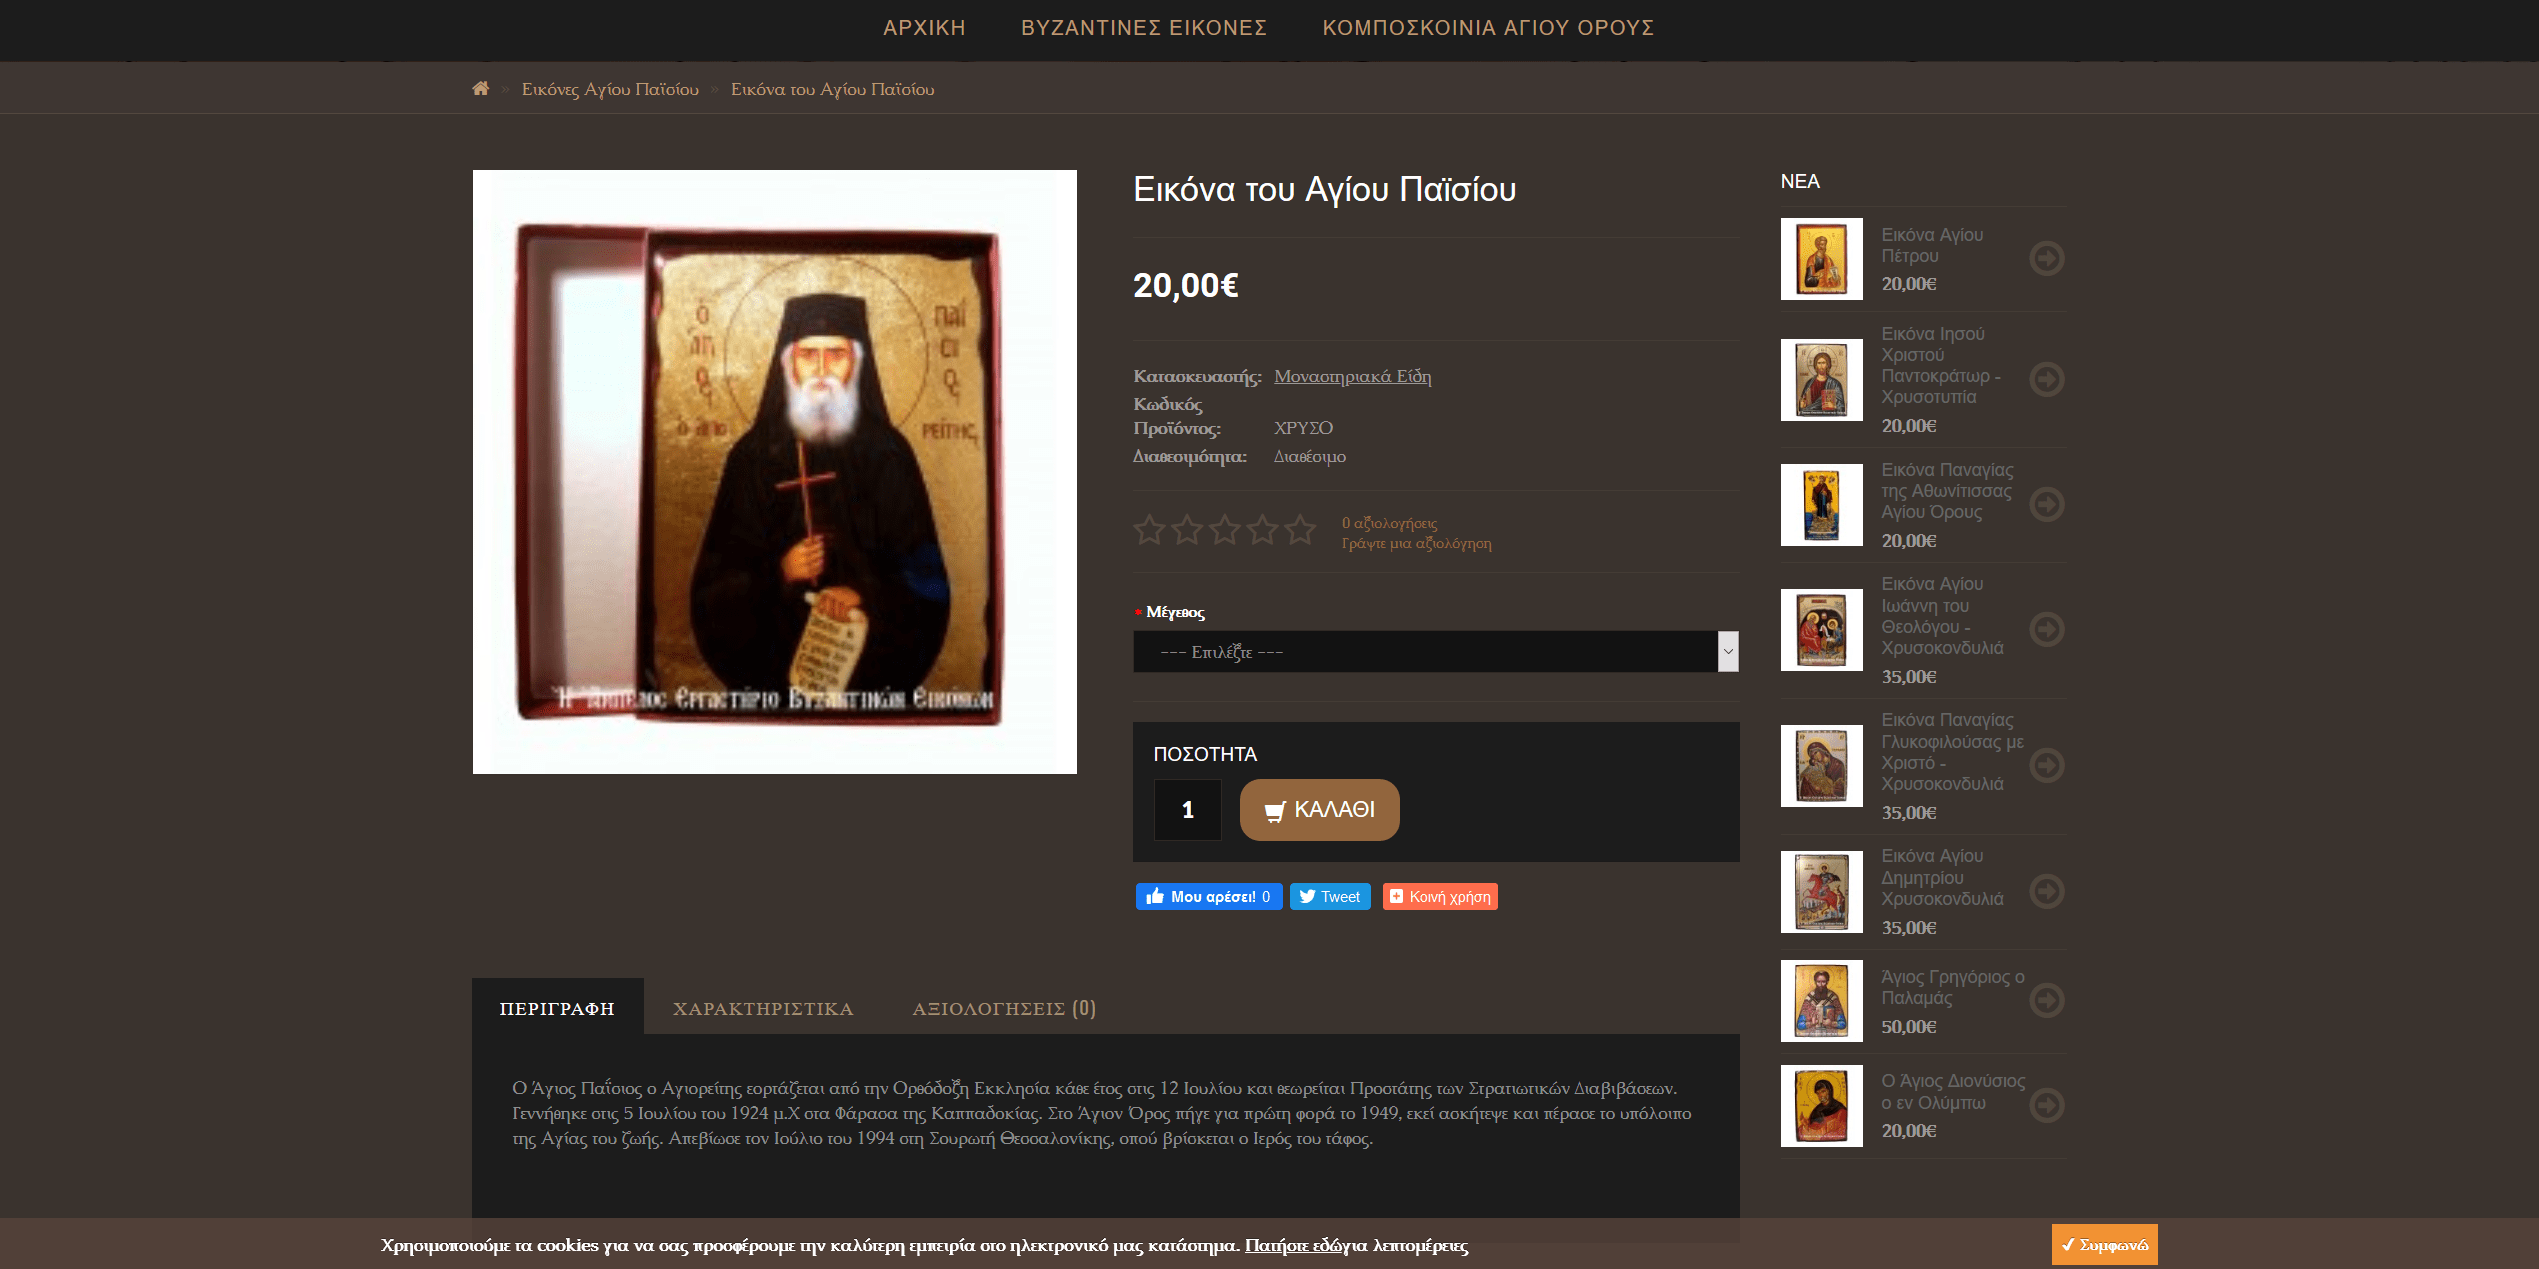Click arrow icon next to Αγίου Δημητρίου
2539x1269 pixels.
pos(2047,890)
